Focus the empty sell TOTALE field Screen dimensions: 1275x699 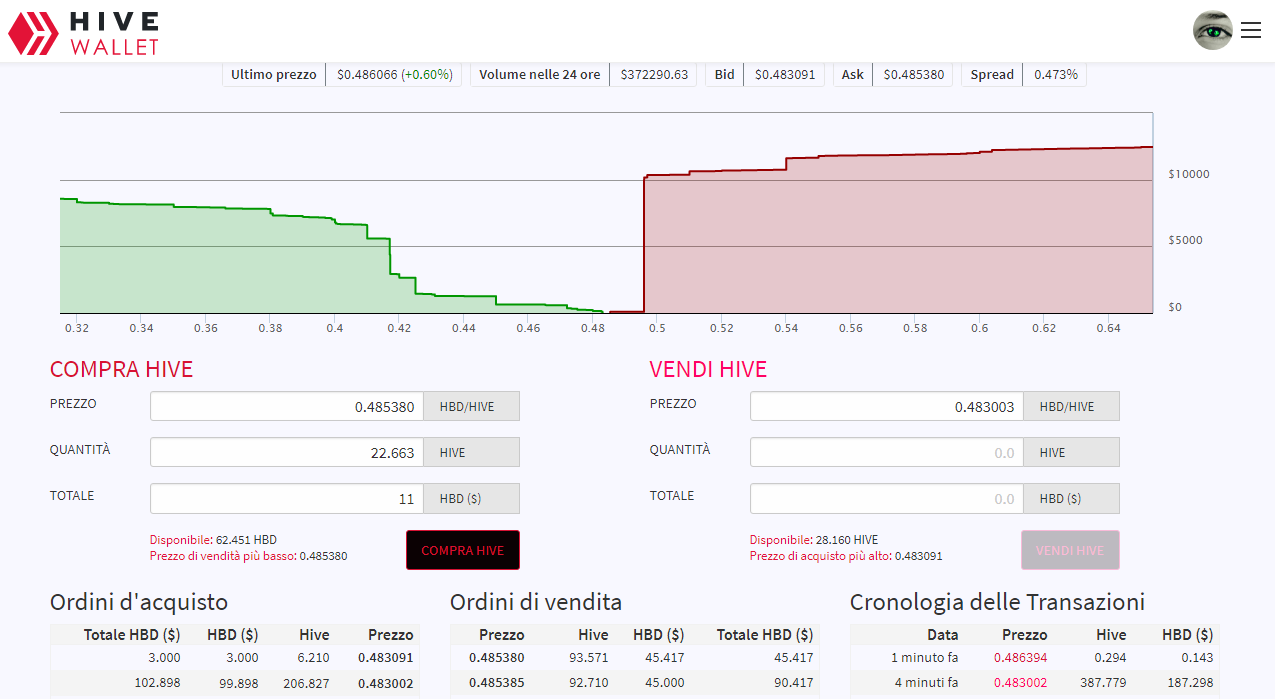887,499
